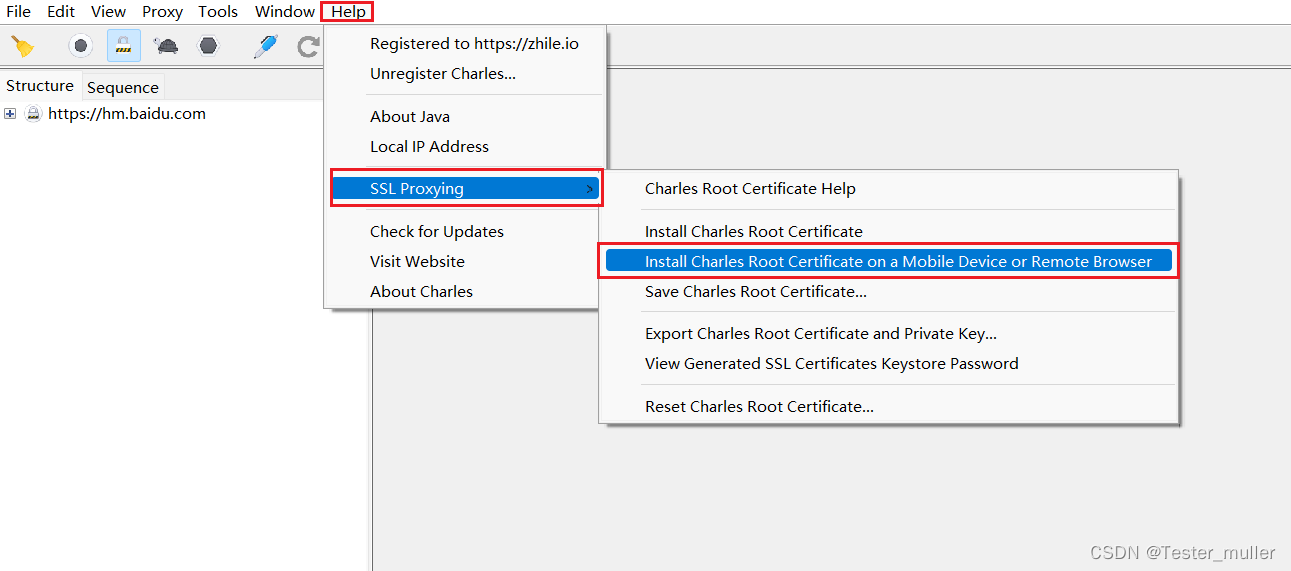The height and width of the screenshot is (571, 1291).
Task: Switch to the Structure tab
Action: coord(40,86)
